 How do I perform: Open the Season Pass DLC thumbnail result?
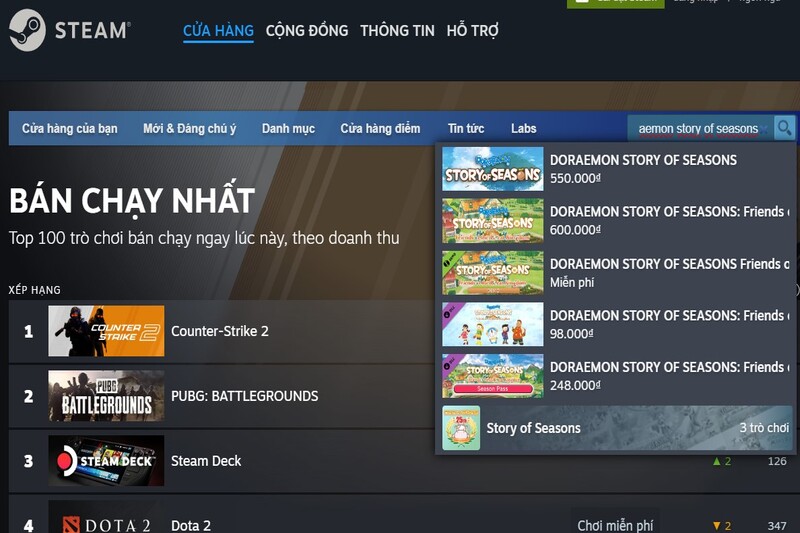click(493, 376)
